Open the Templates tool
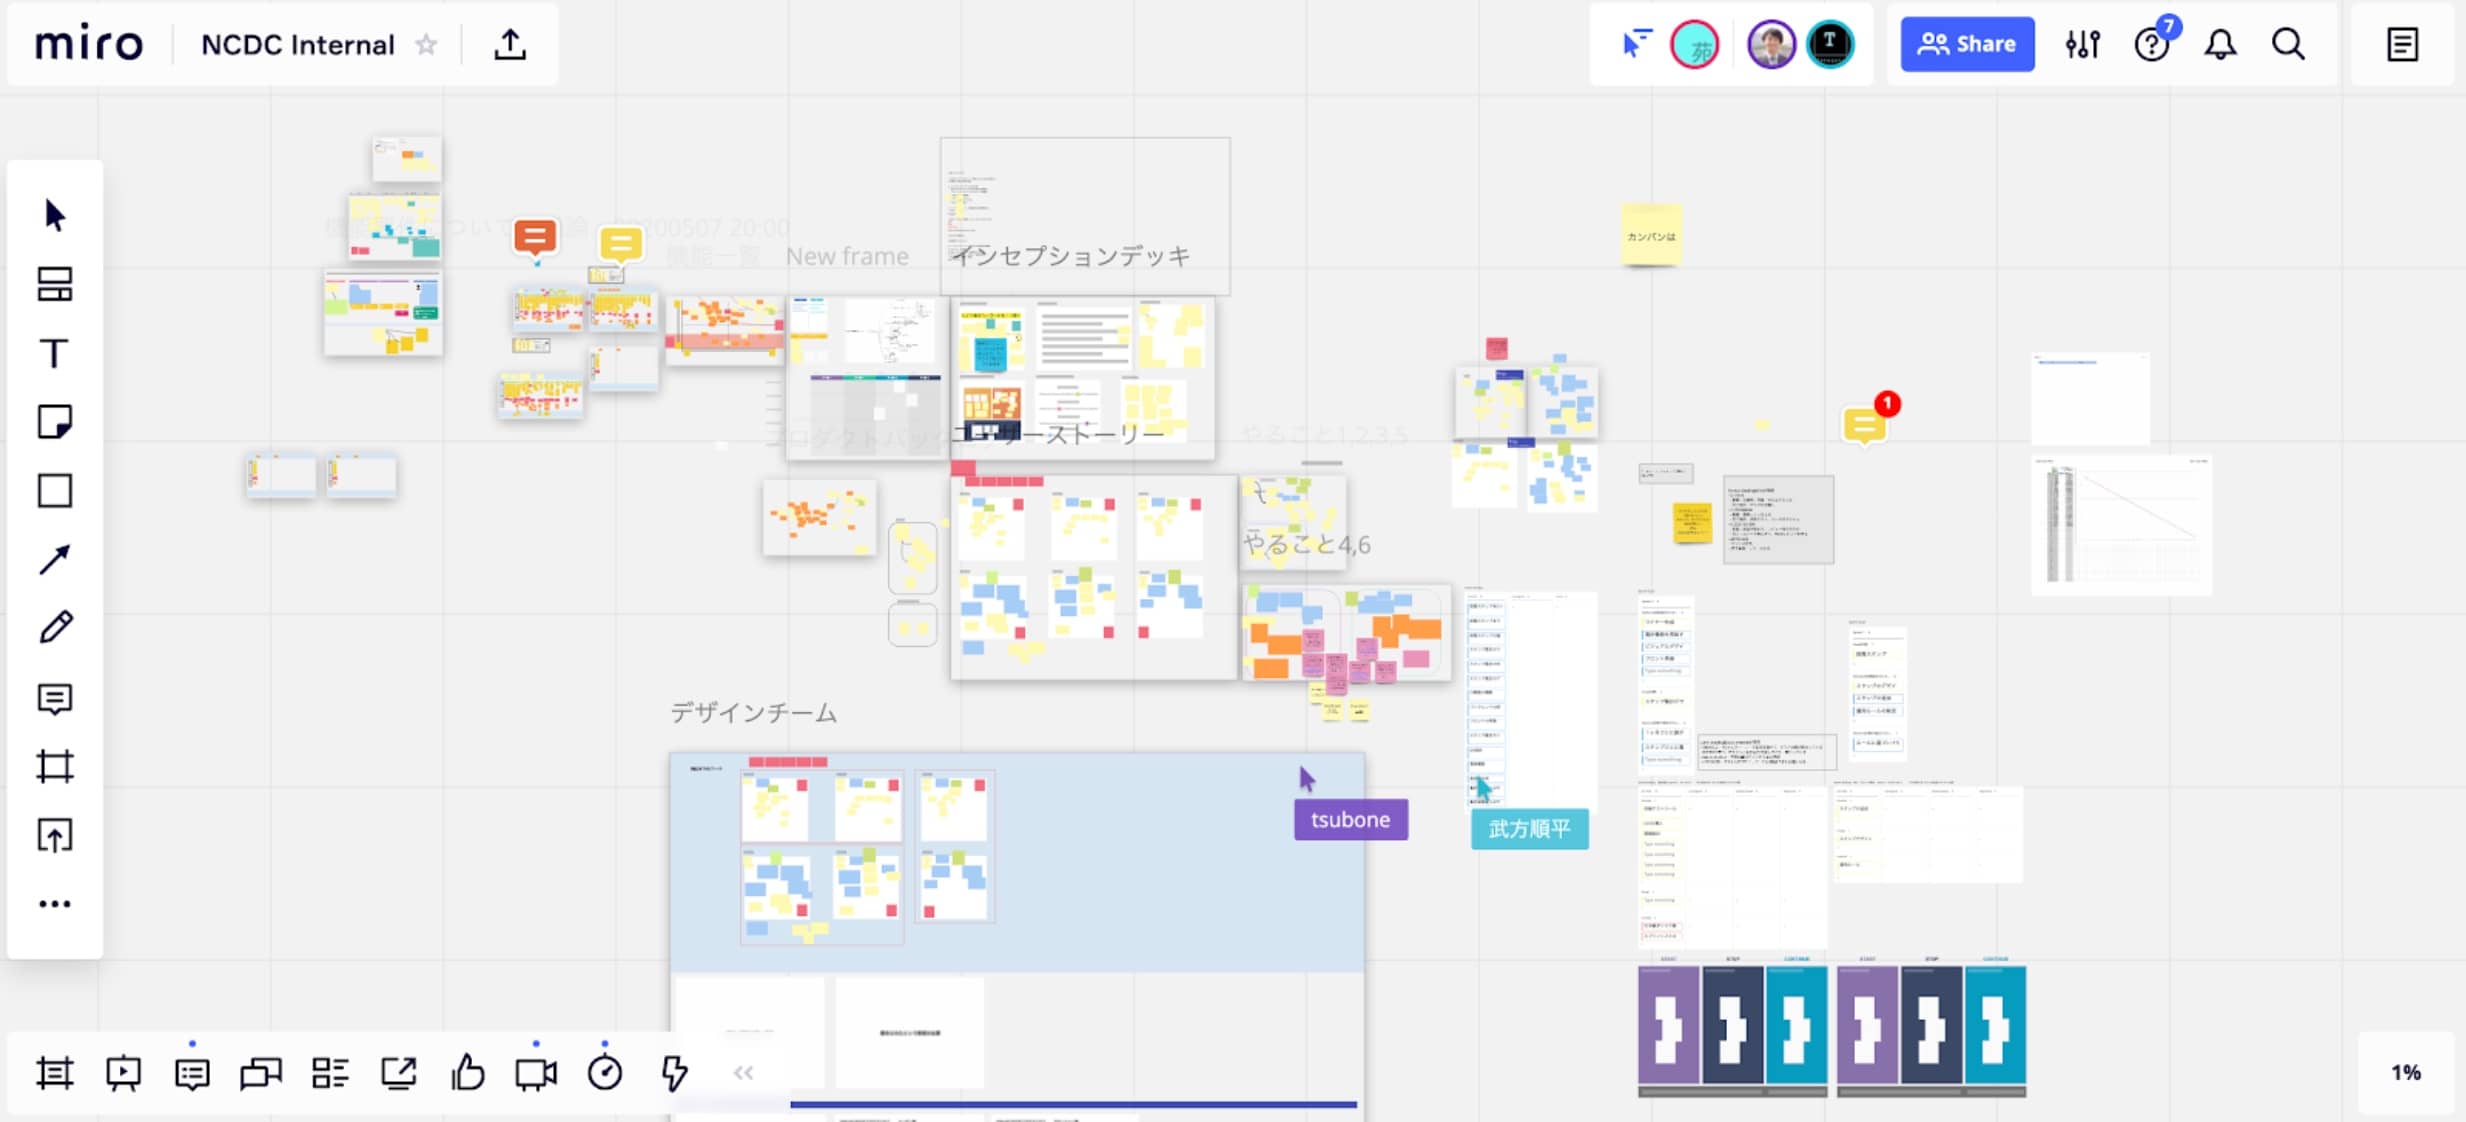Screen dimensions: 2466x1122 tap(55, 284)
